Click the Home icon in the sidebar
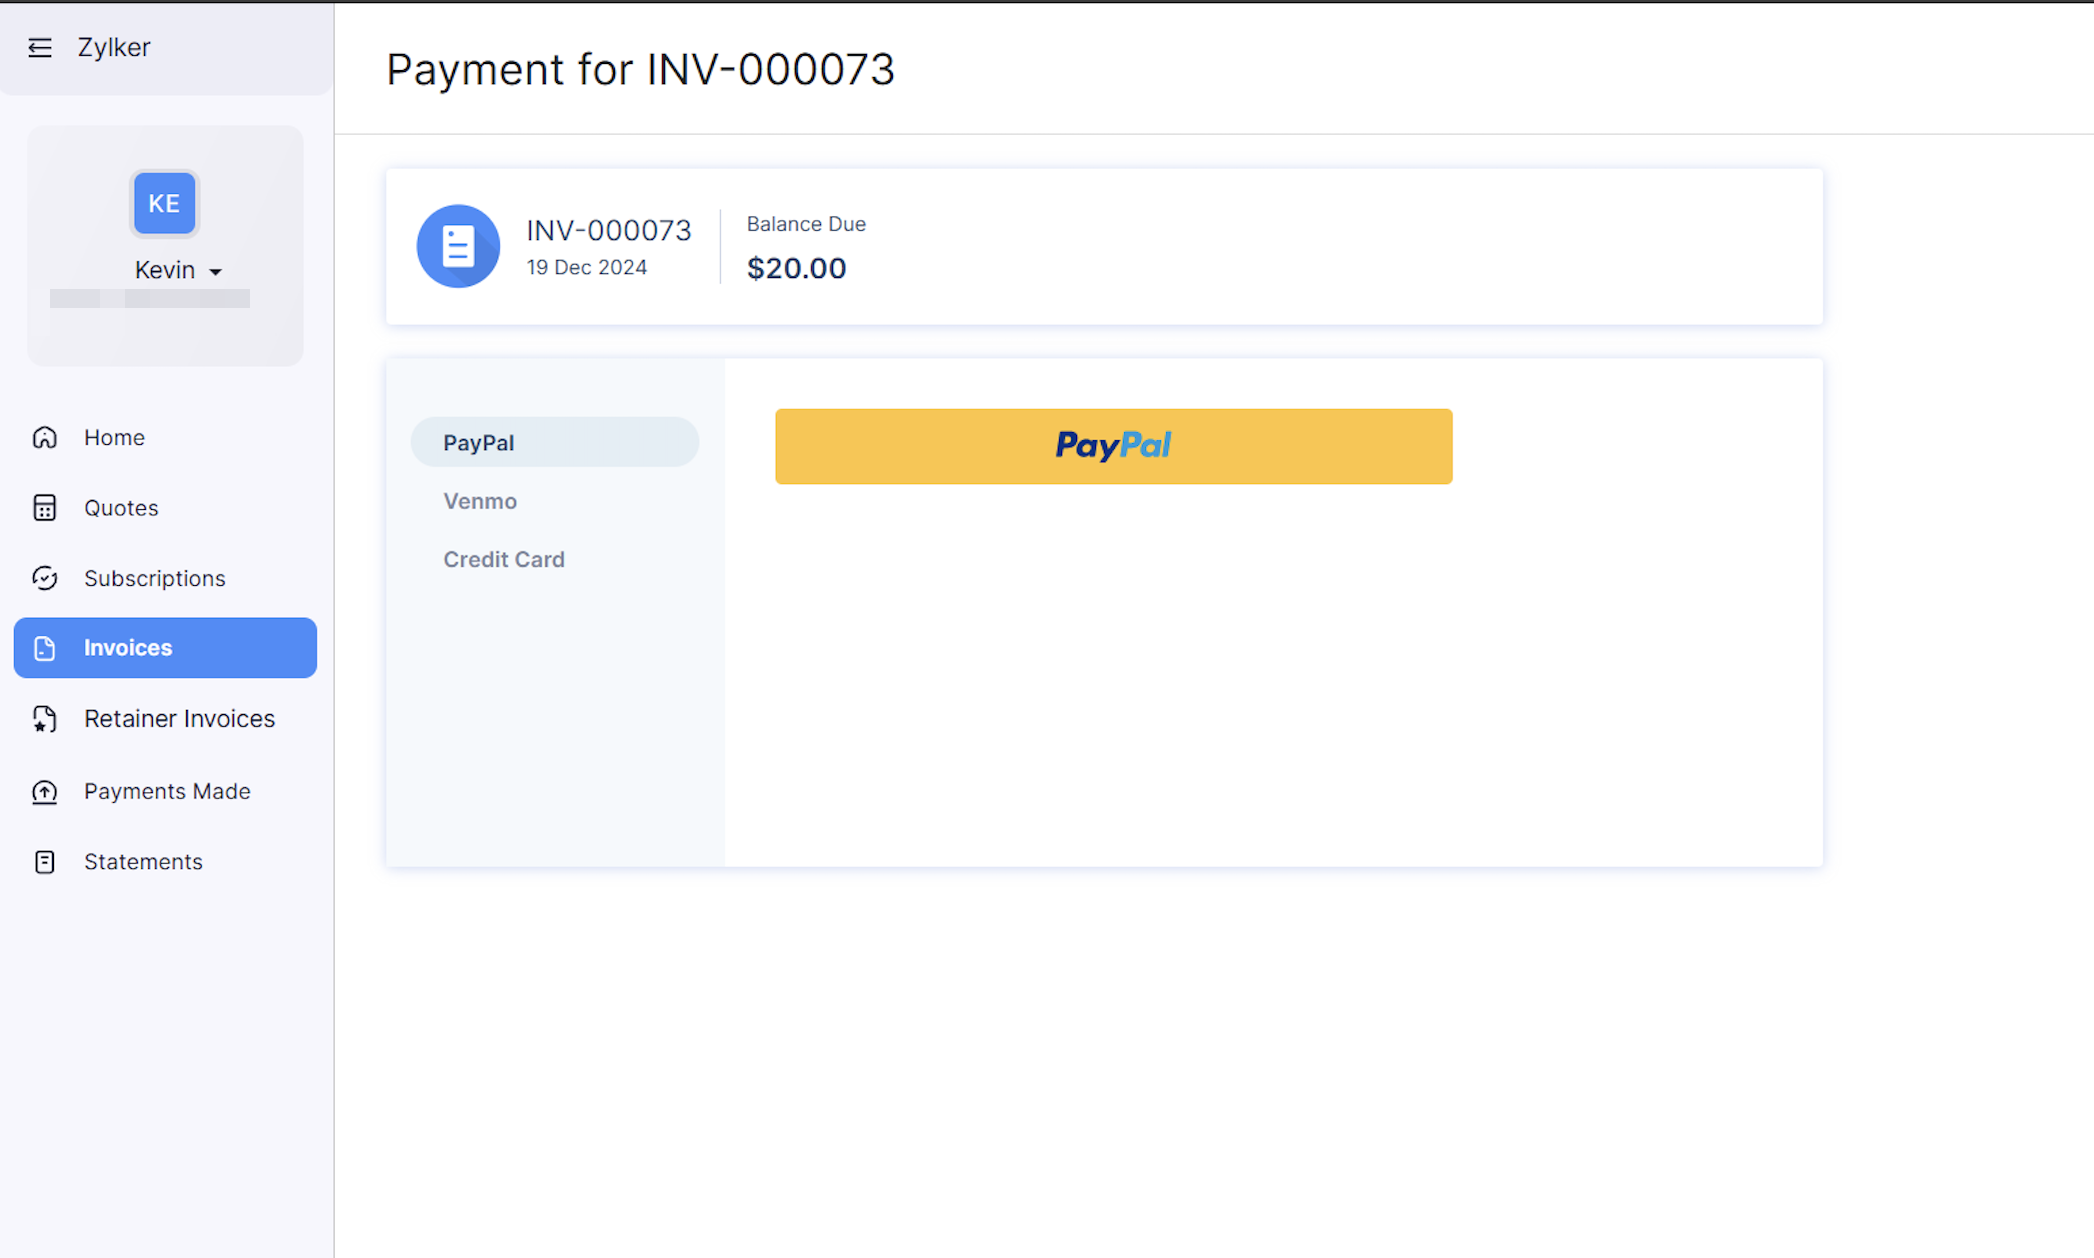The width and height of the screenshot is (2094, 1258). [45, 437]
